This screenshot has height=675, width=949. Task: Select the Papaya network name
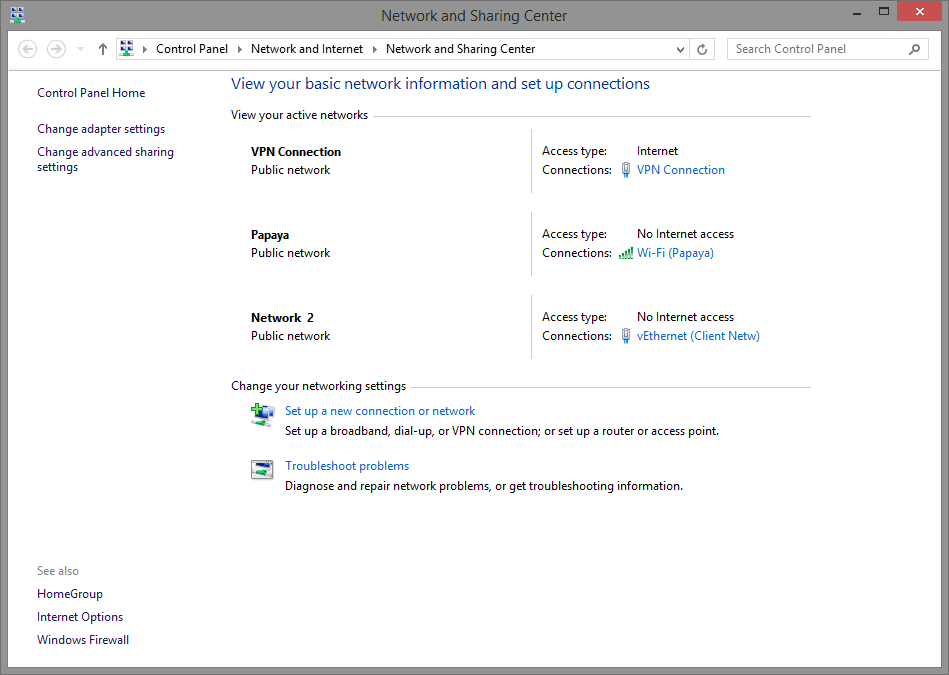[x=270, y=235]
